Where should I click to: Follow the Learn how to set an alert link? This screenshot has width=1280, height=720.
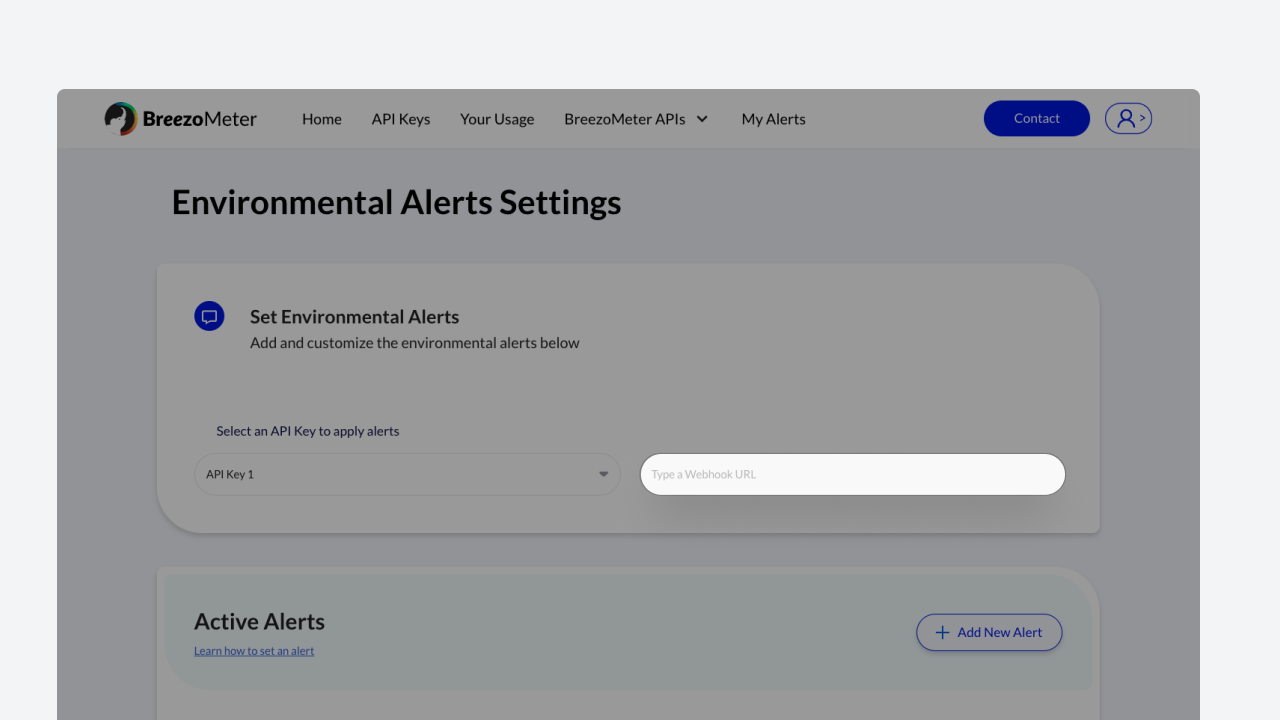254,651
